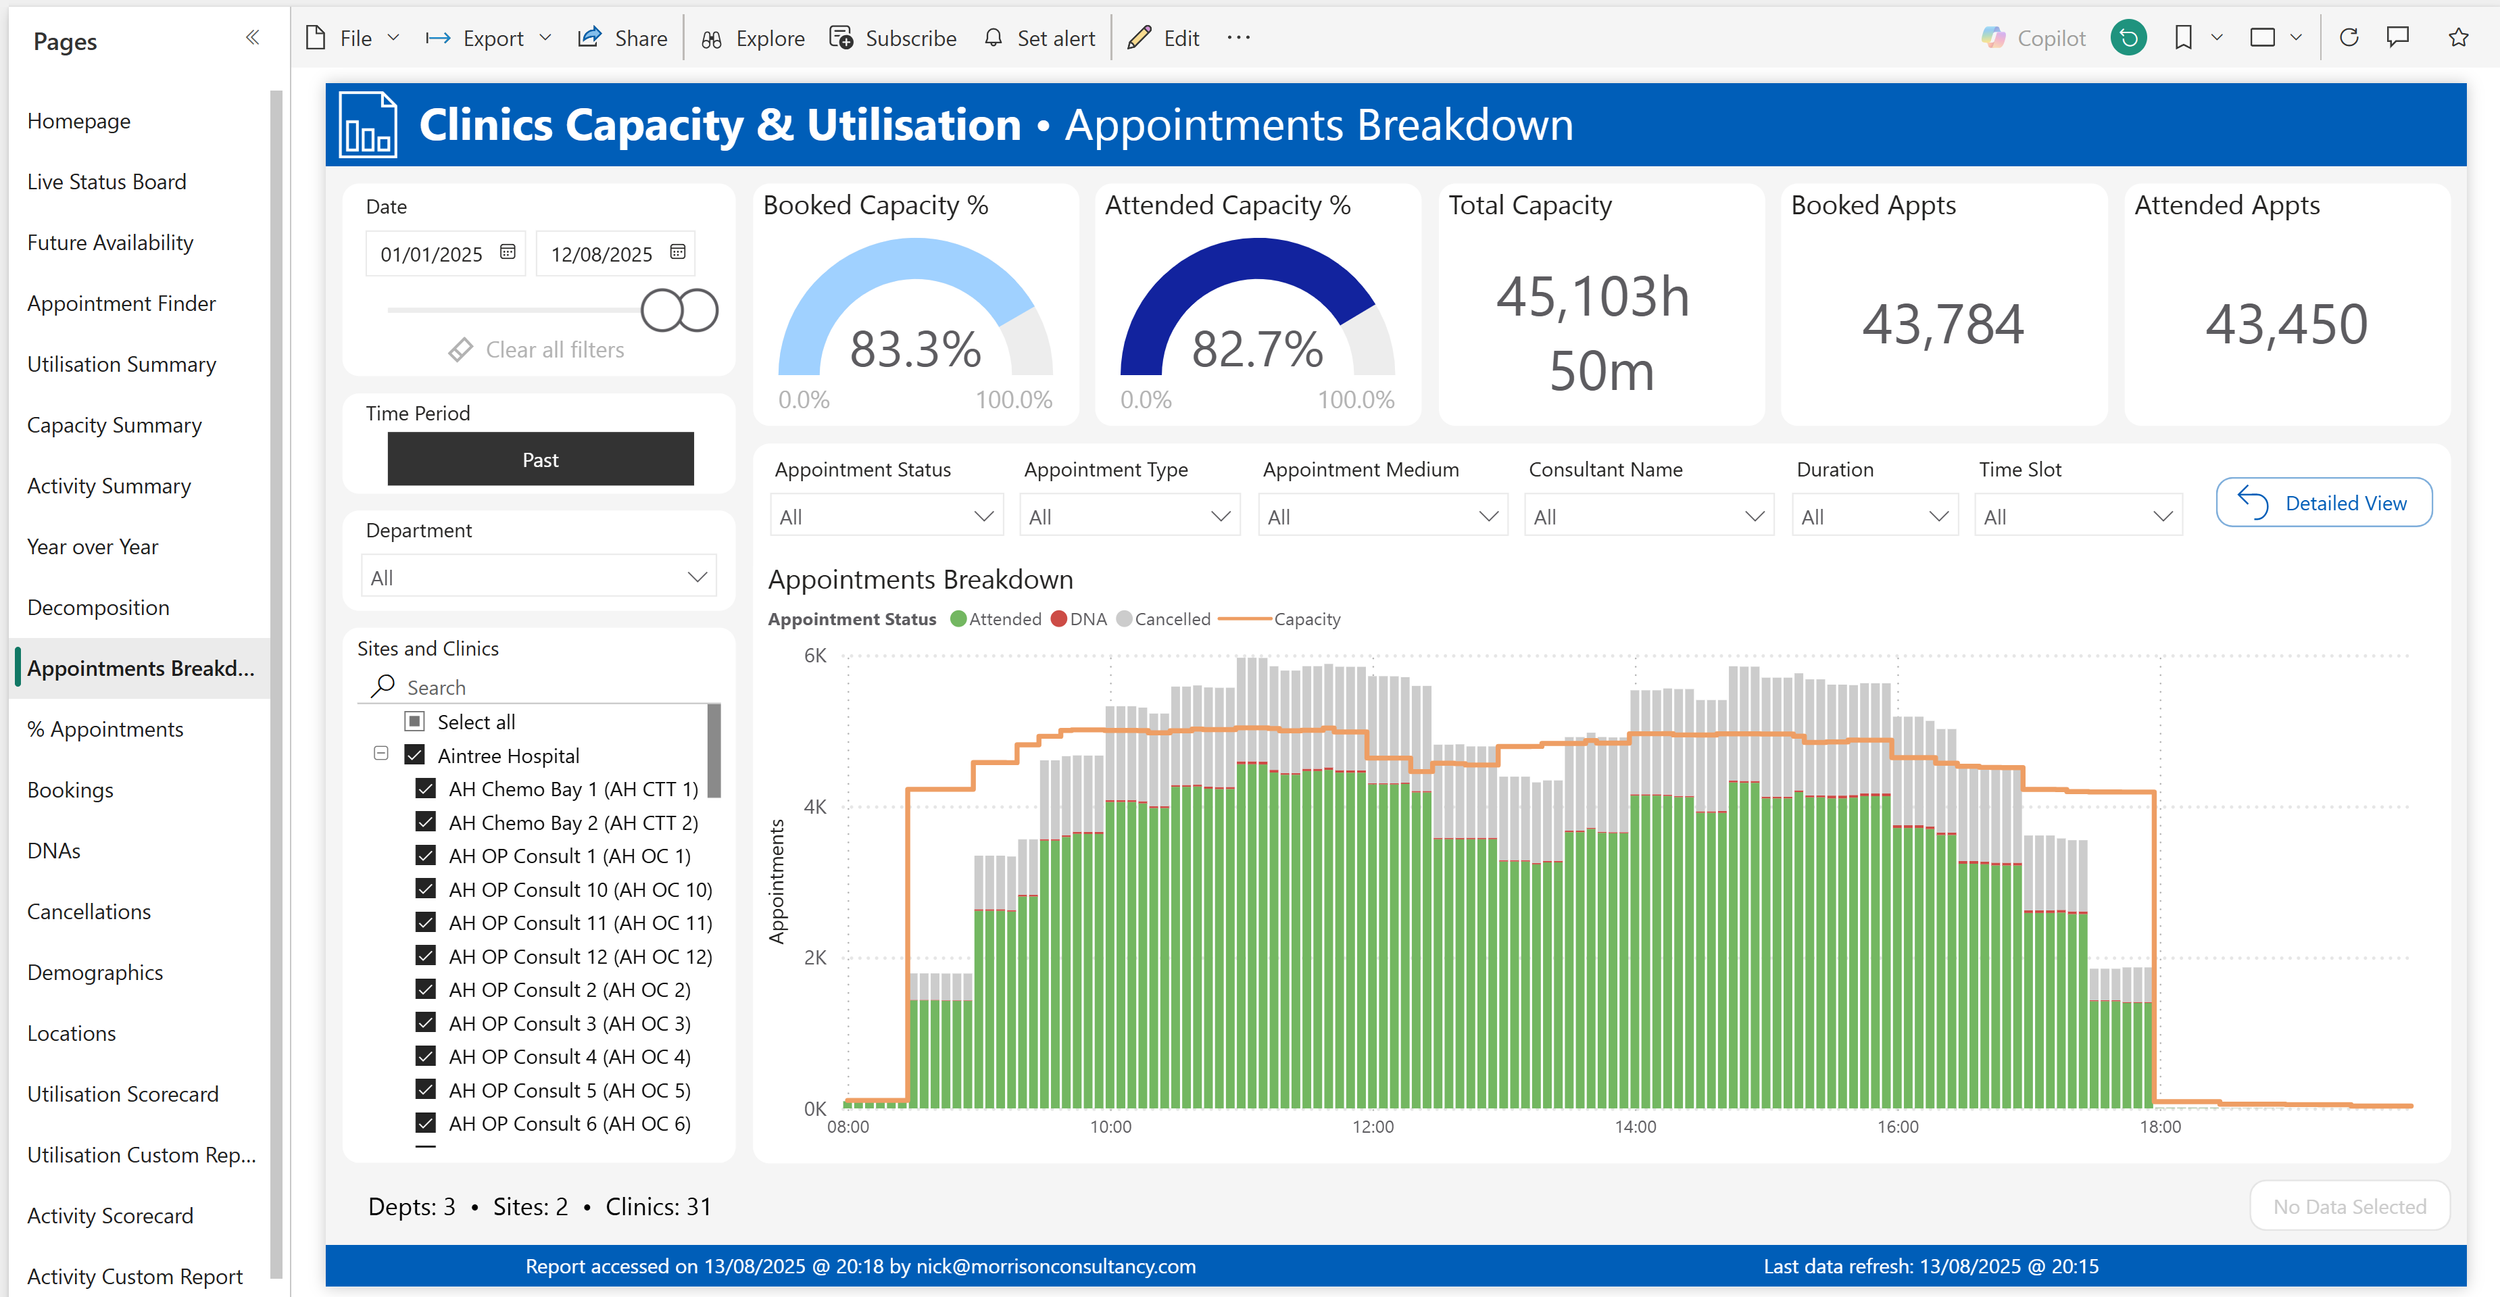The height and width of the screenshot is (1297, 2500).
Task: Click the refresh visuals icon
Action: coord(2349,38)
